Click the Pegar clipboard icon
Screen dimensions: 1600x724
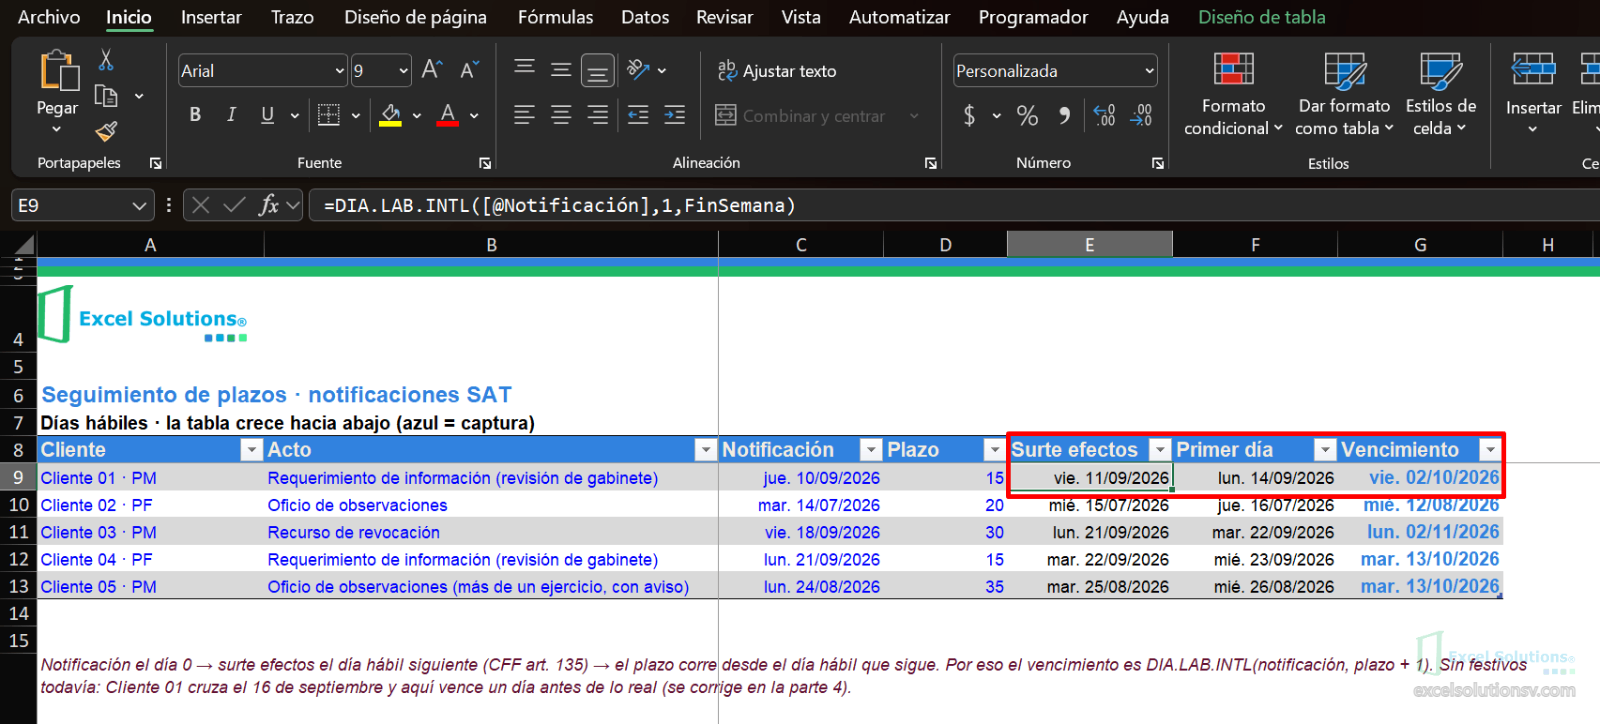point(58,70)
